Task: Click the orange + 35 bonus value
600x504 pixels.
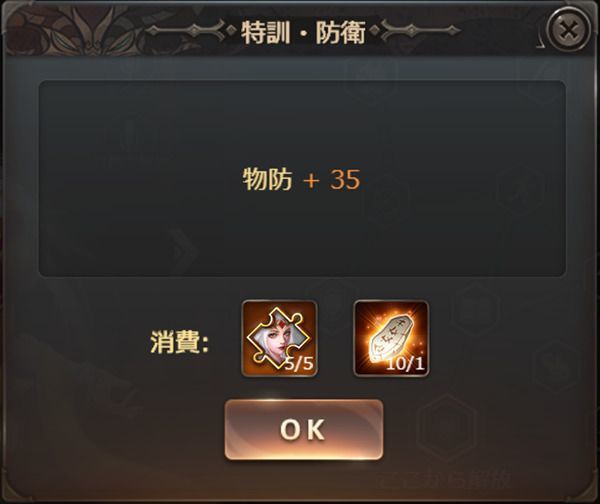Action: [x=331, y=179]
